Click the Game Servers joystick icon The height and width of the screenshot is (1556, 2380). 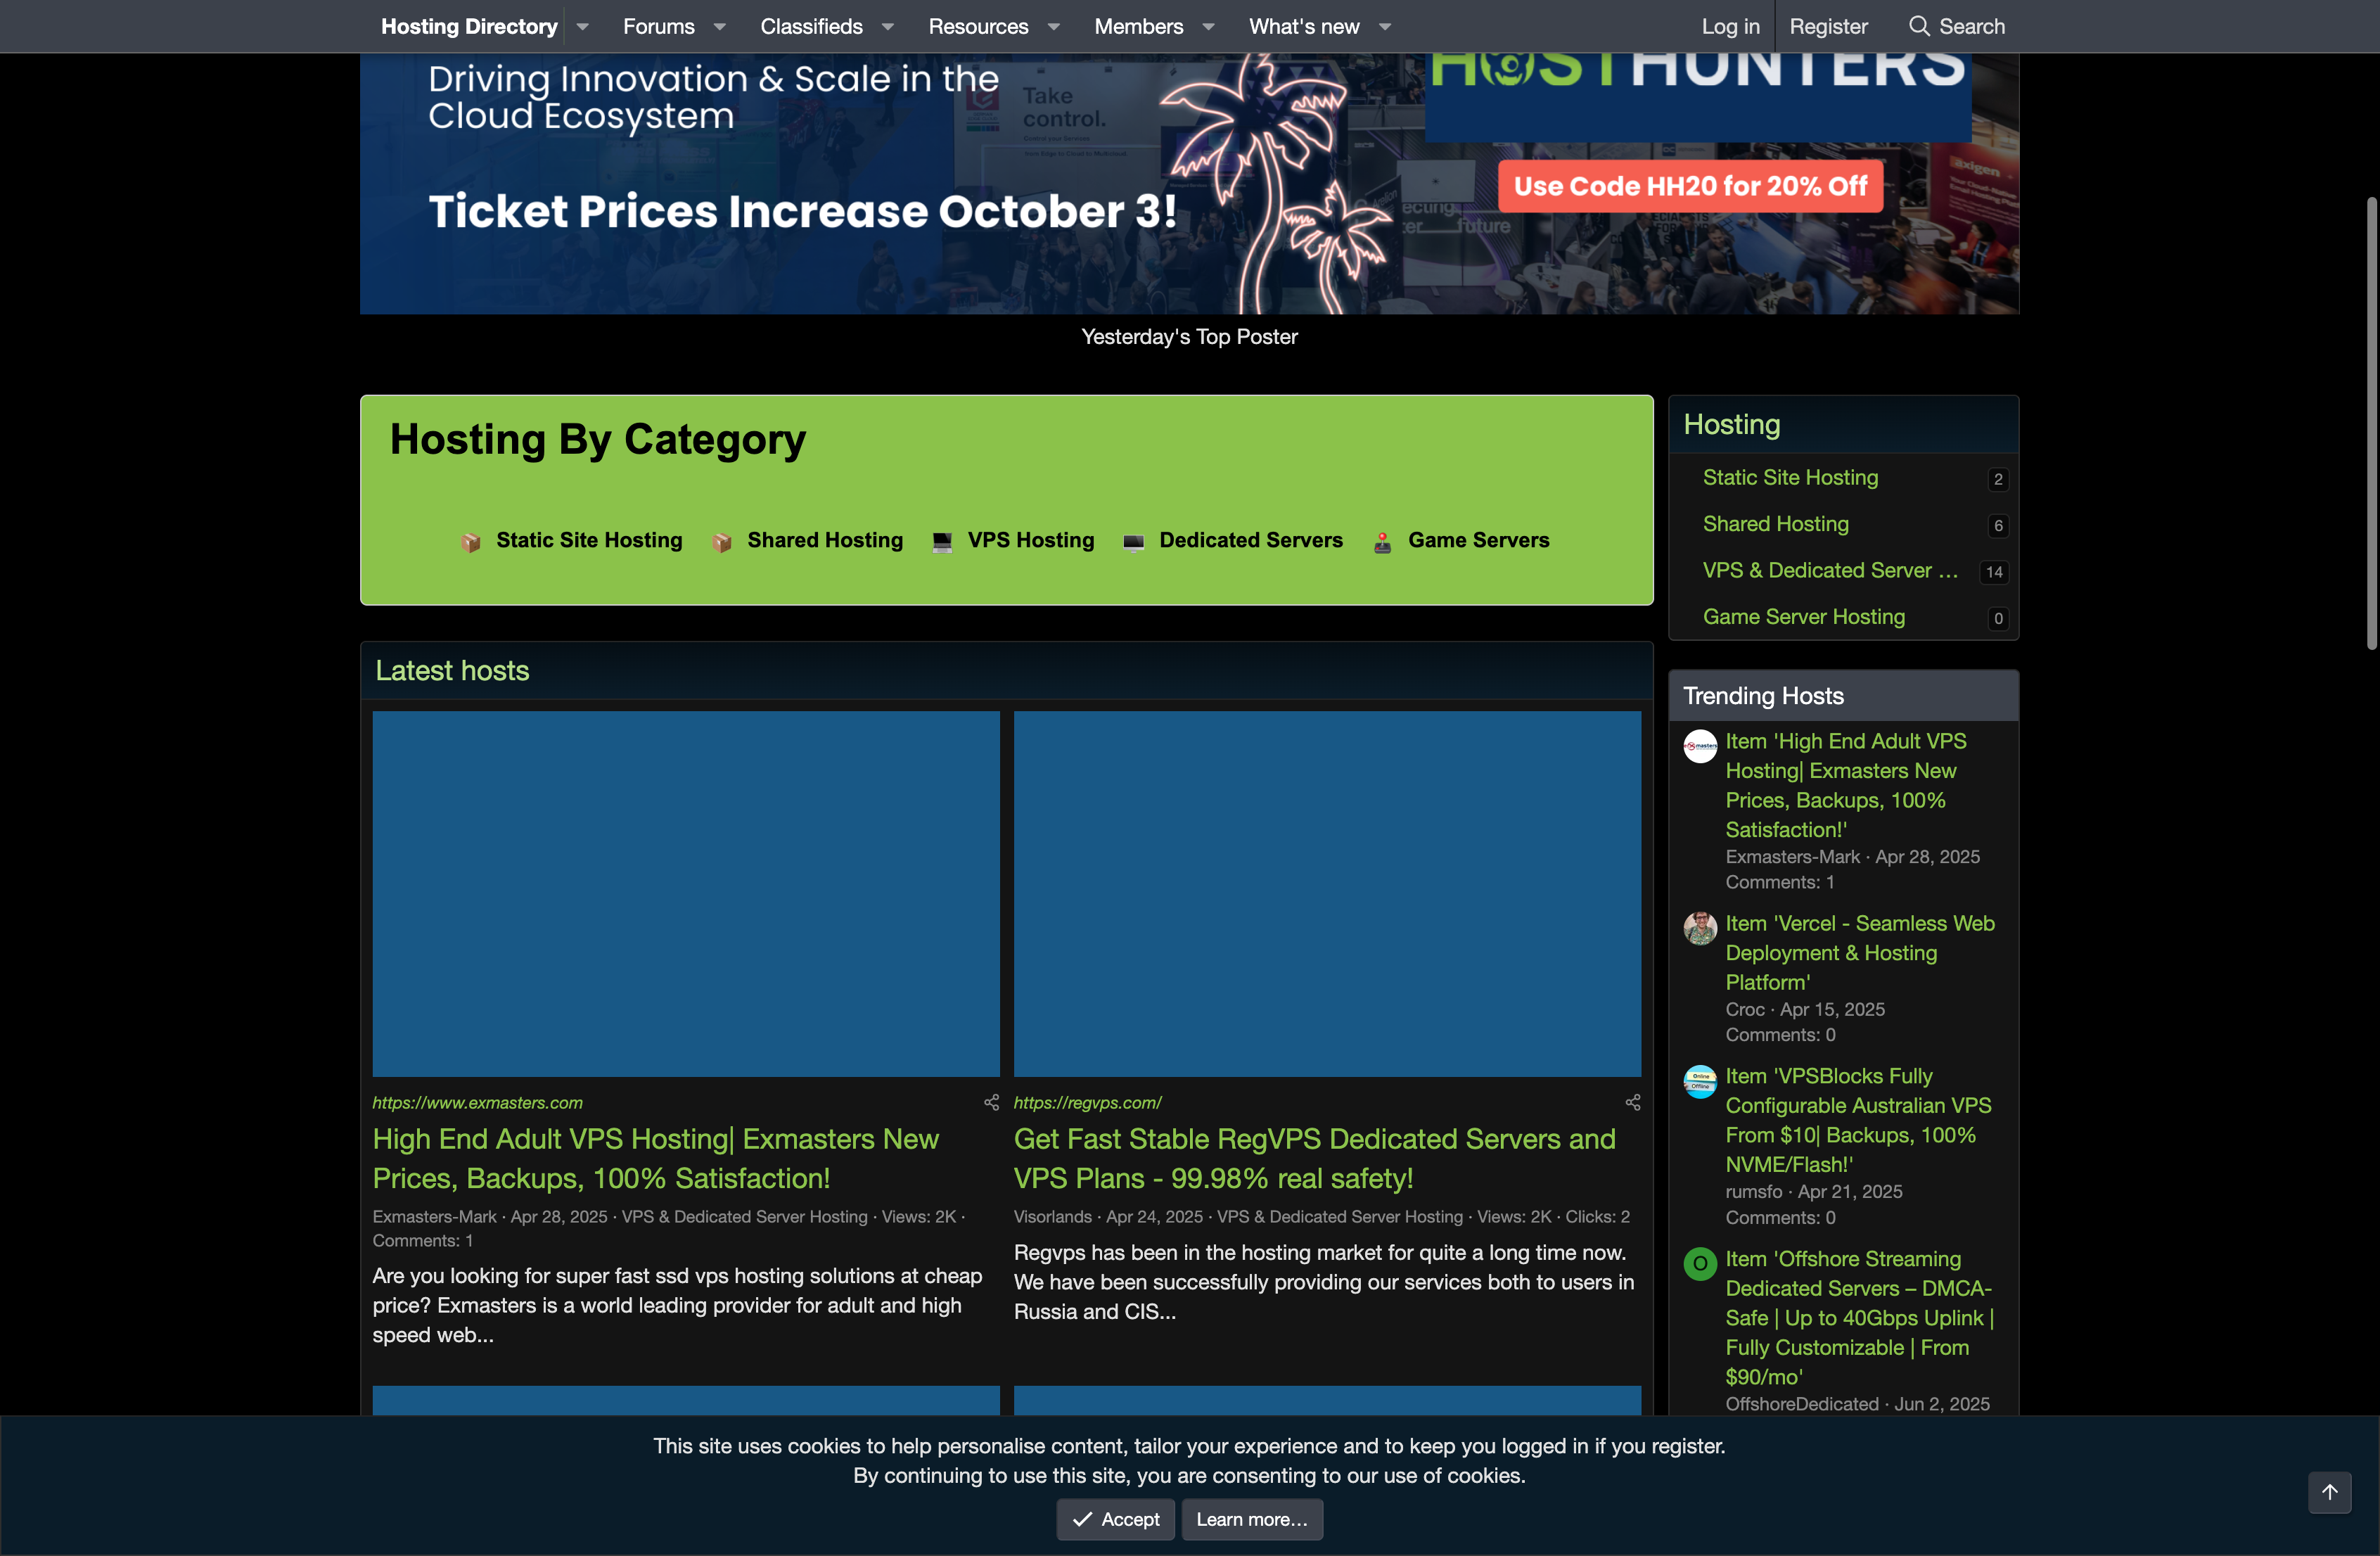1382,541
